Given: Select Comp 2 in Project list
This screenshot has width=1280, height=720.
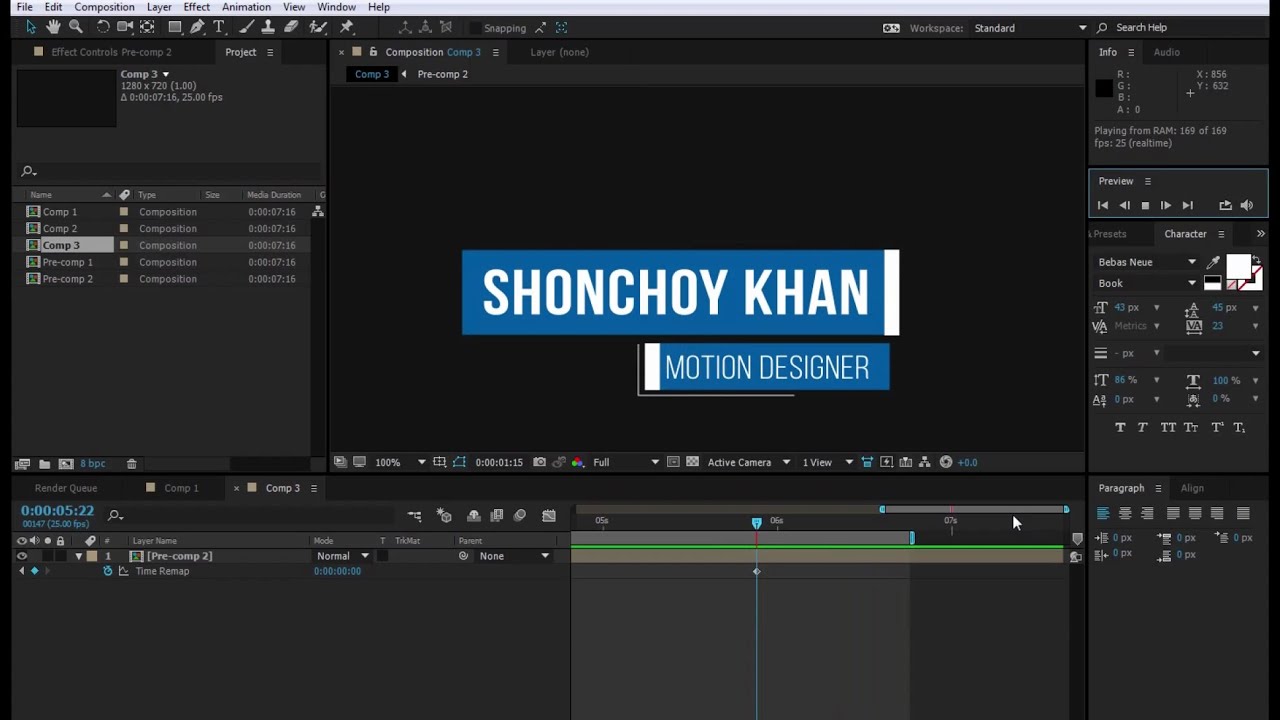Looking at the screenshot, I should (x=59, y=228).
